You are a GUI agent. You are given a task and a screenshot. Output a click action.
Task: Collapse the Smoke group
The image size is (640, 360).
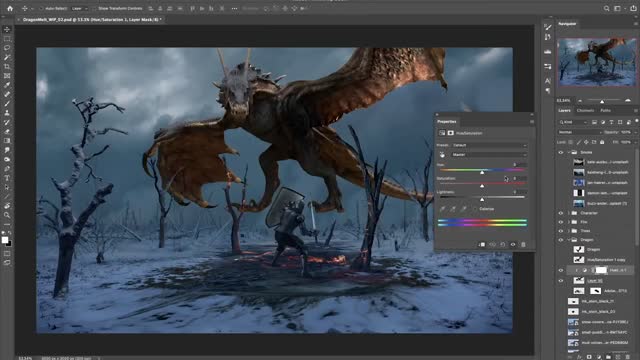[569, 152]
